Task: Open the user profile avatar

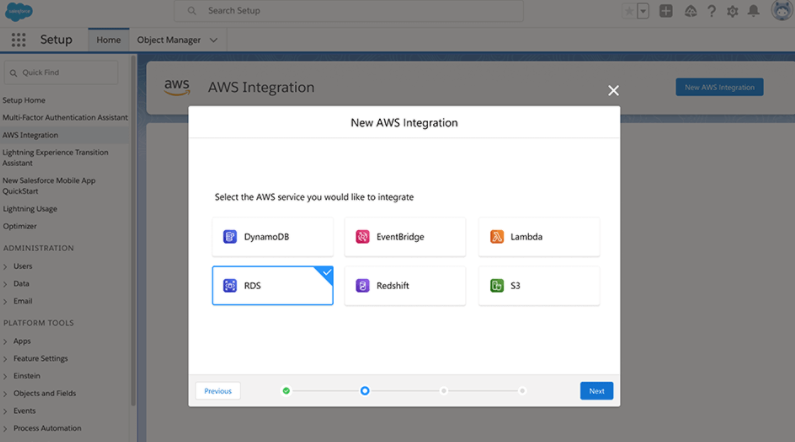Action: coord(781,10)
